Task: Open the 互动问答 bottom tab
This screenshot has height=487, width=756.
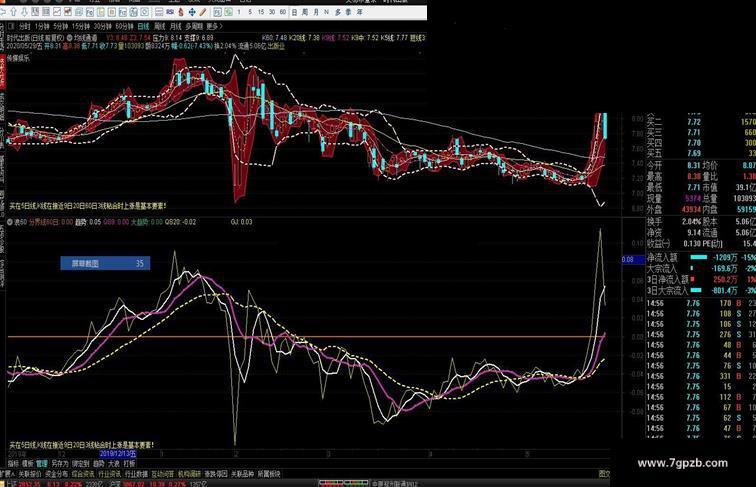Action: coord(162,474)
